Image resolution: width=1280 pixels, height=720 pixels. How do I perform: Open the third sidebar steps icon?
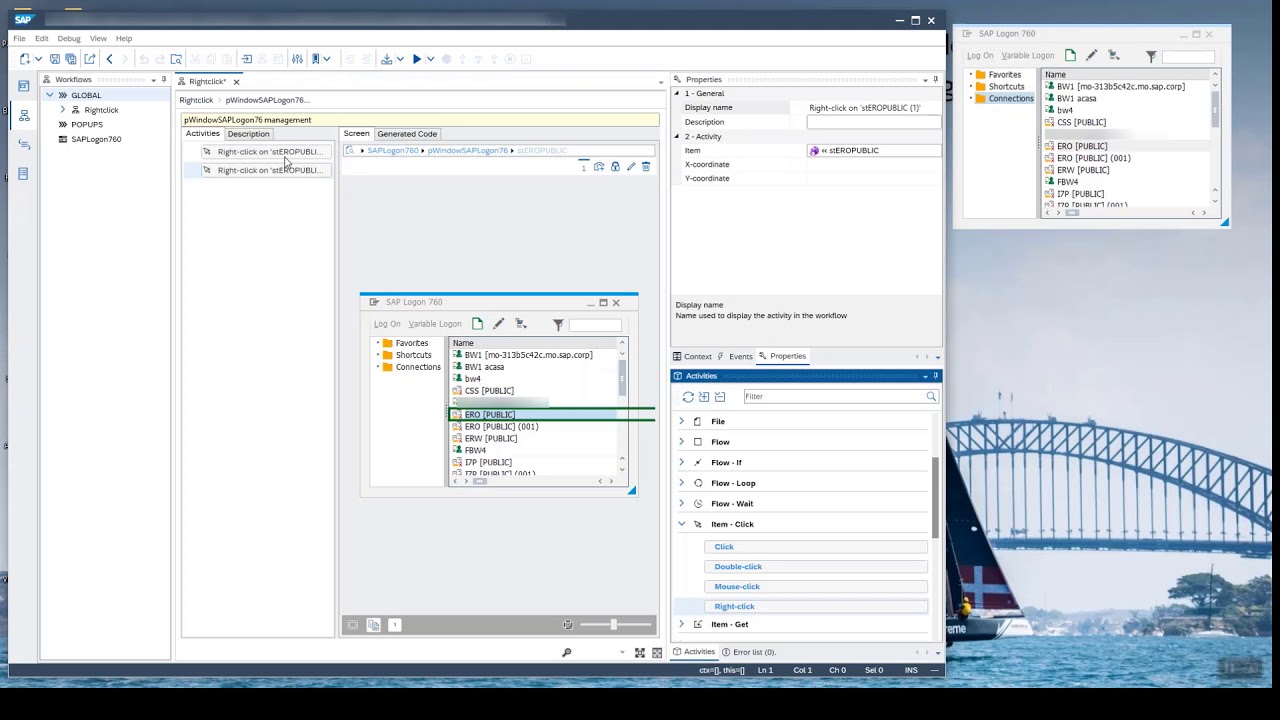click(x=24, y=144)
